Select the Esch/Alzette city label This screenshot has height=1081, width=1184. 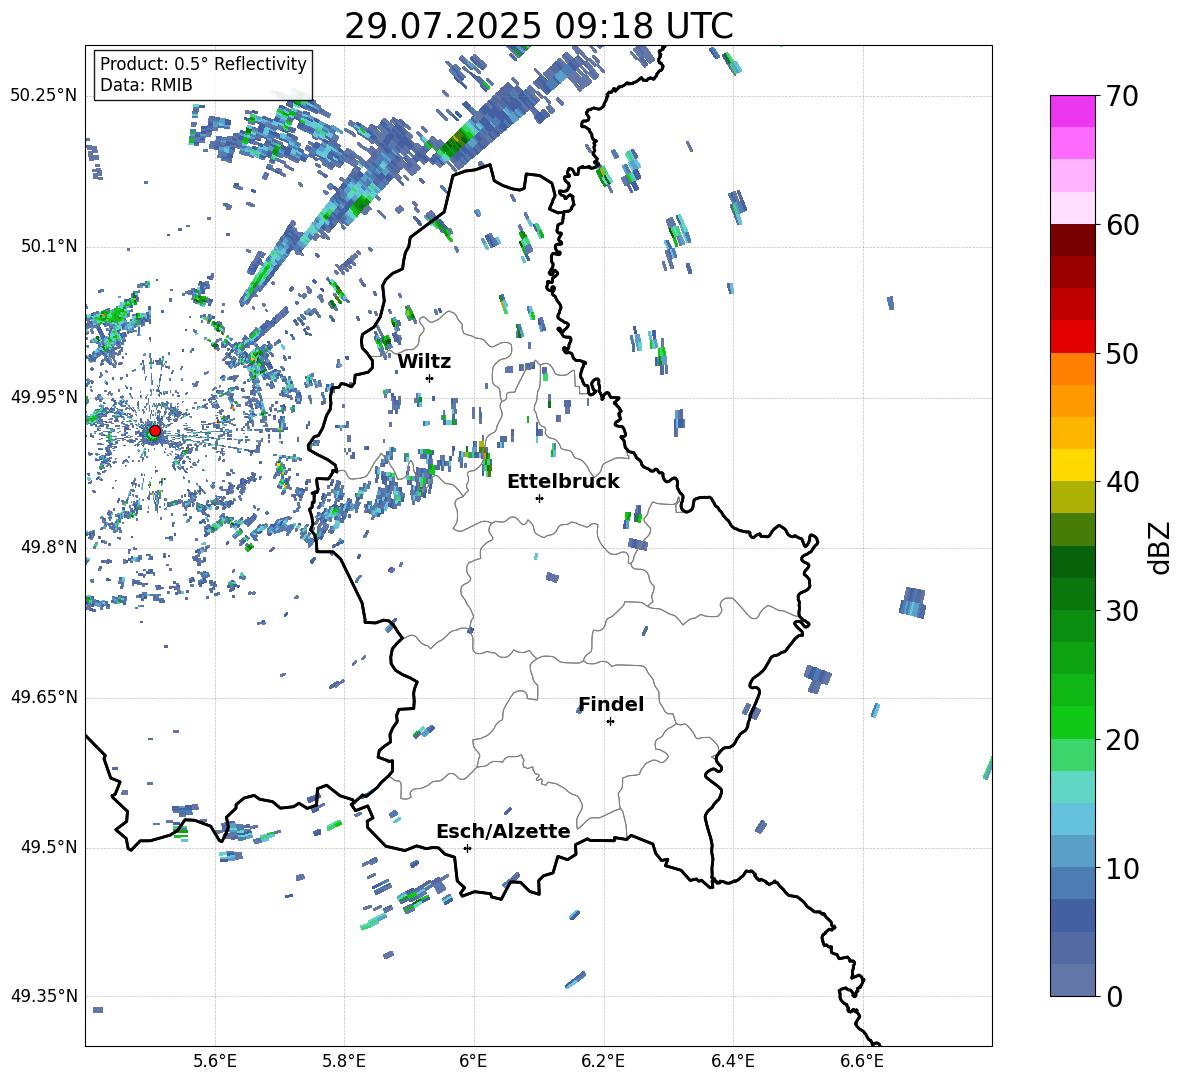(503, 831)
